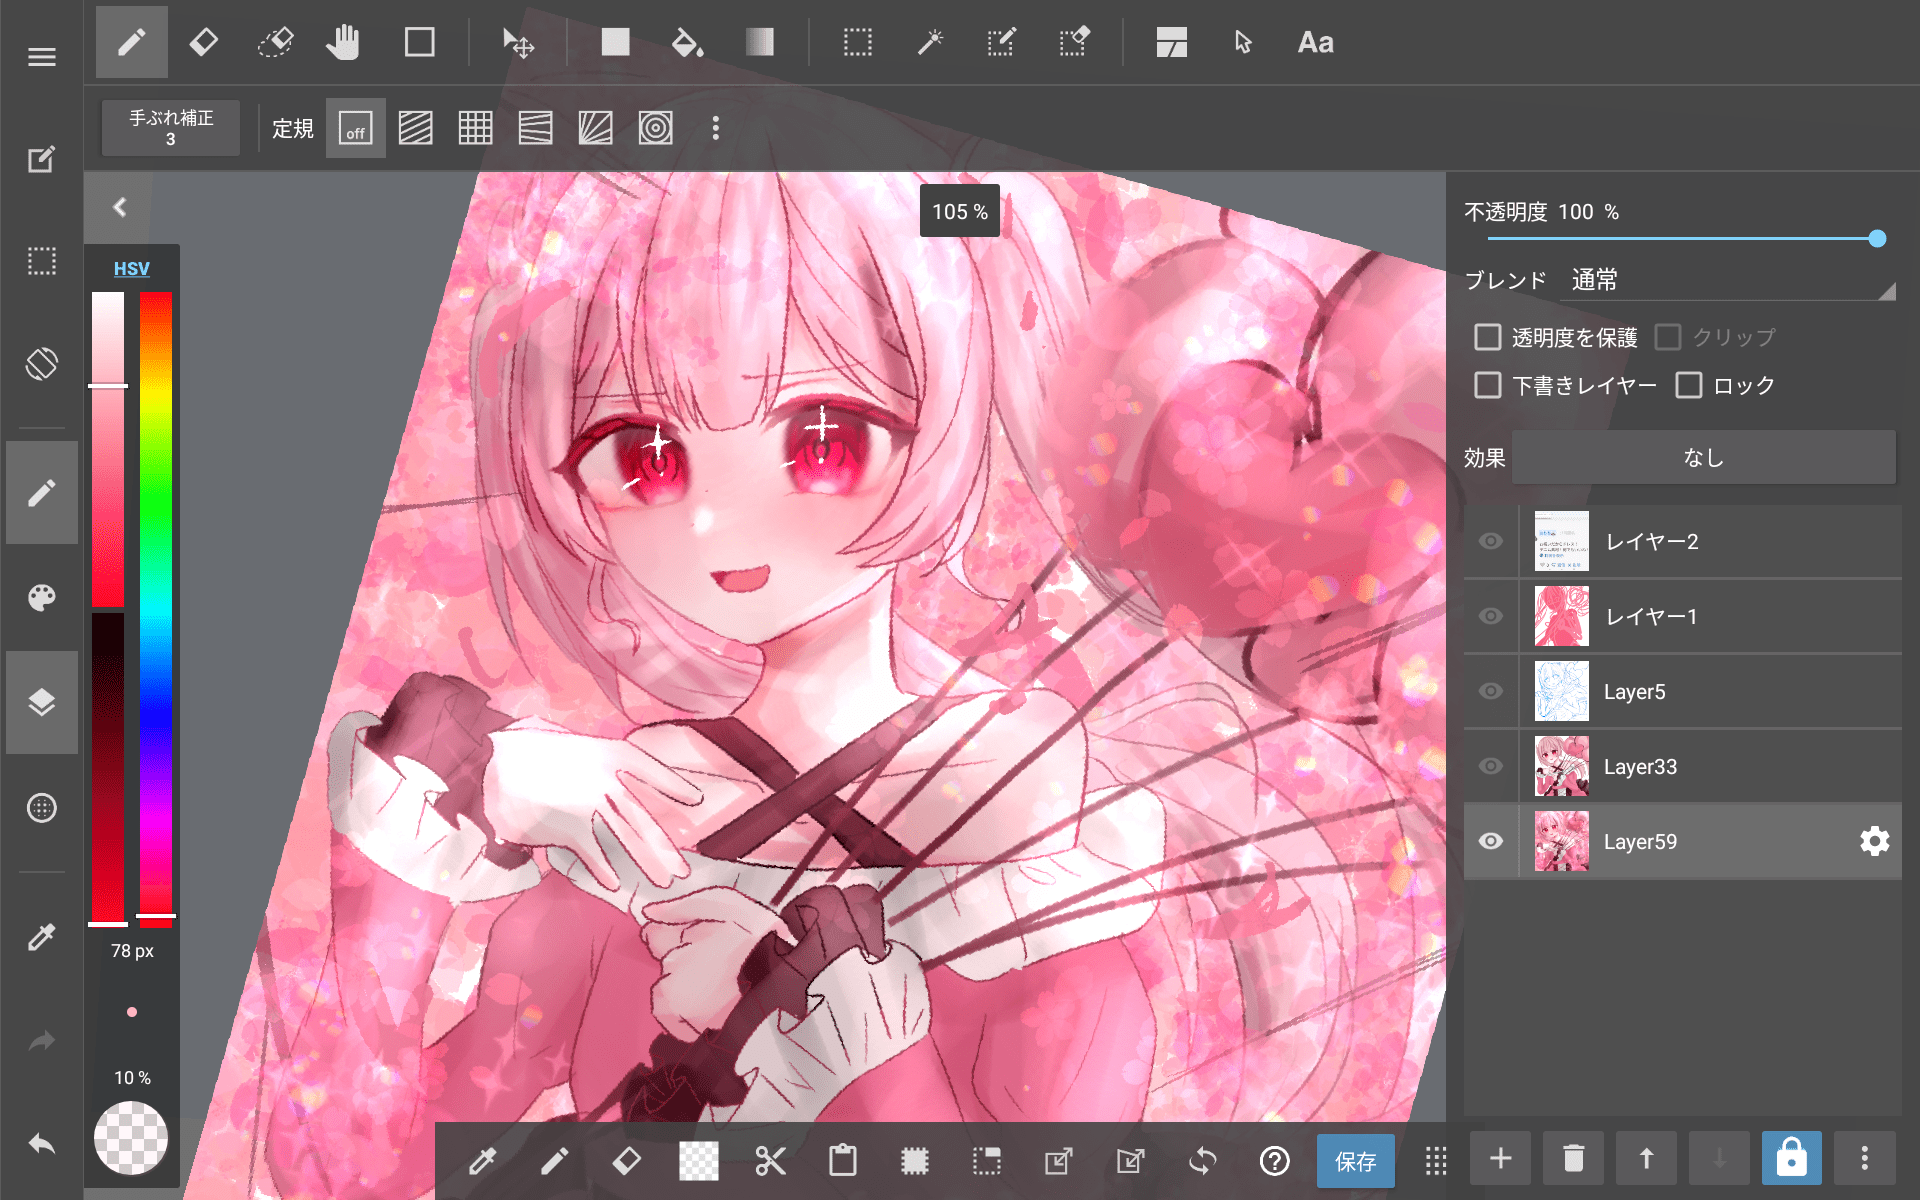Delete the layer with trash icon
The width and height of the screenshot is (1920, 1200).
tap(1573, 1159)
